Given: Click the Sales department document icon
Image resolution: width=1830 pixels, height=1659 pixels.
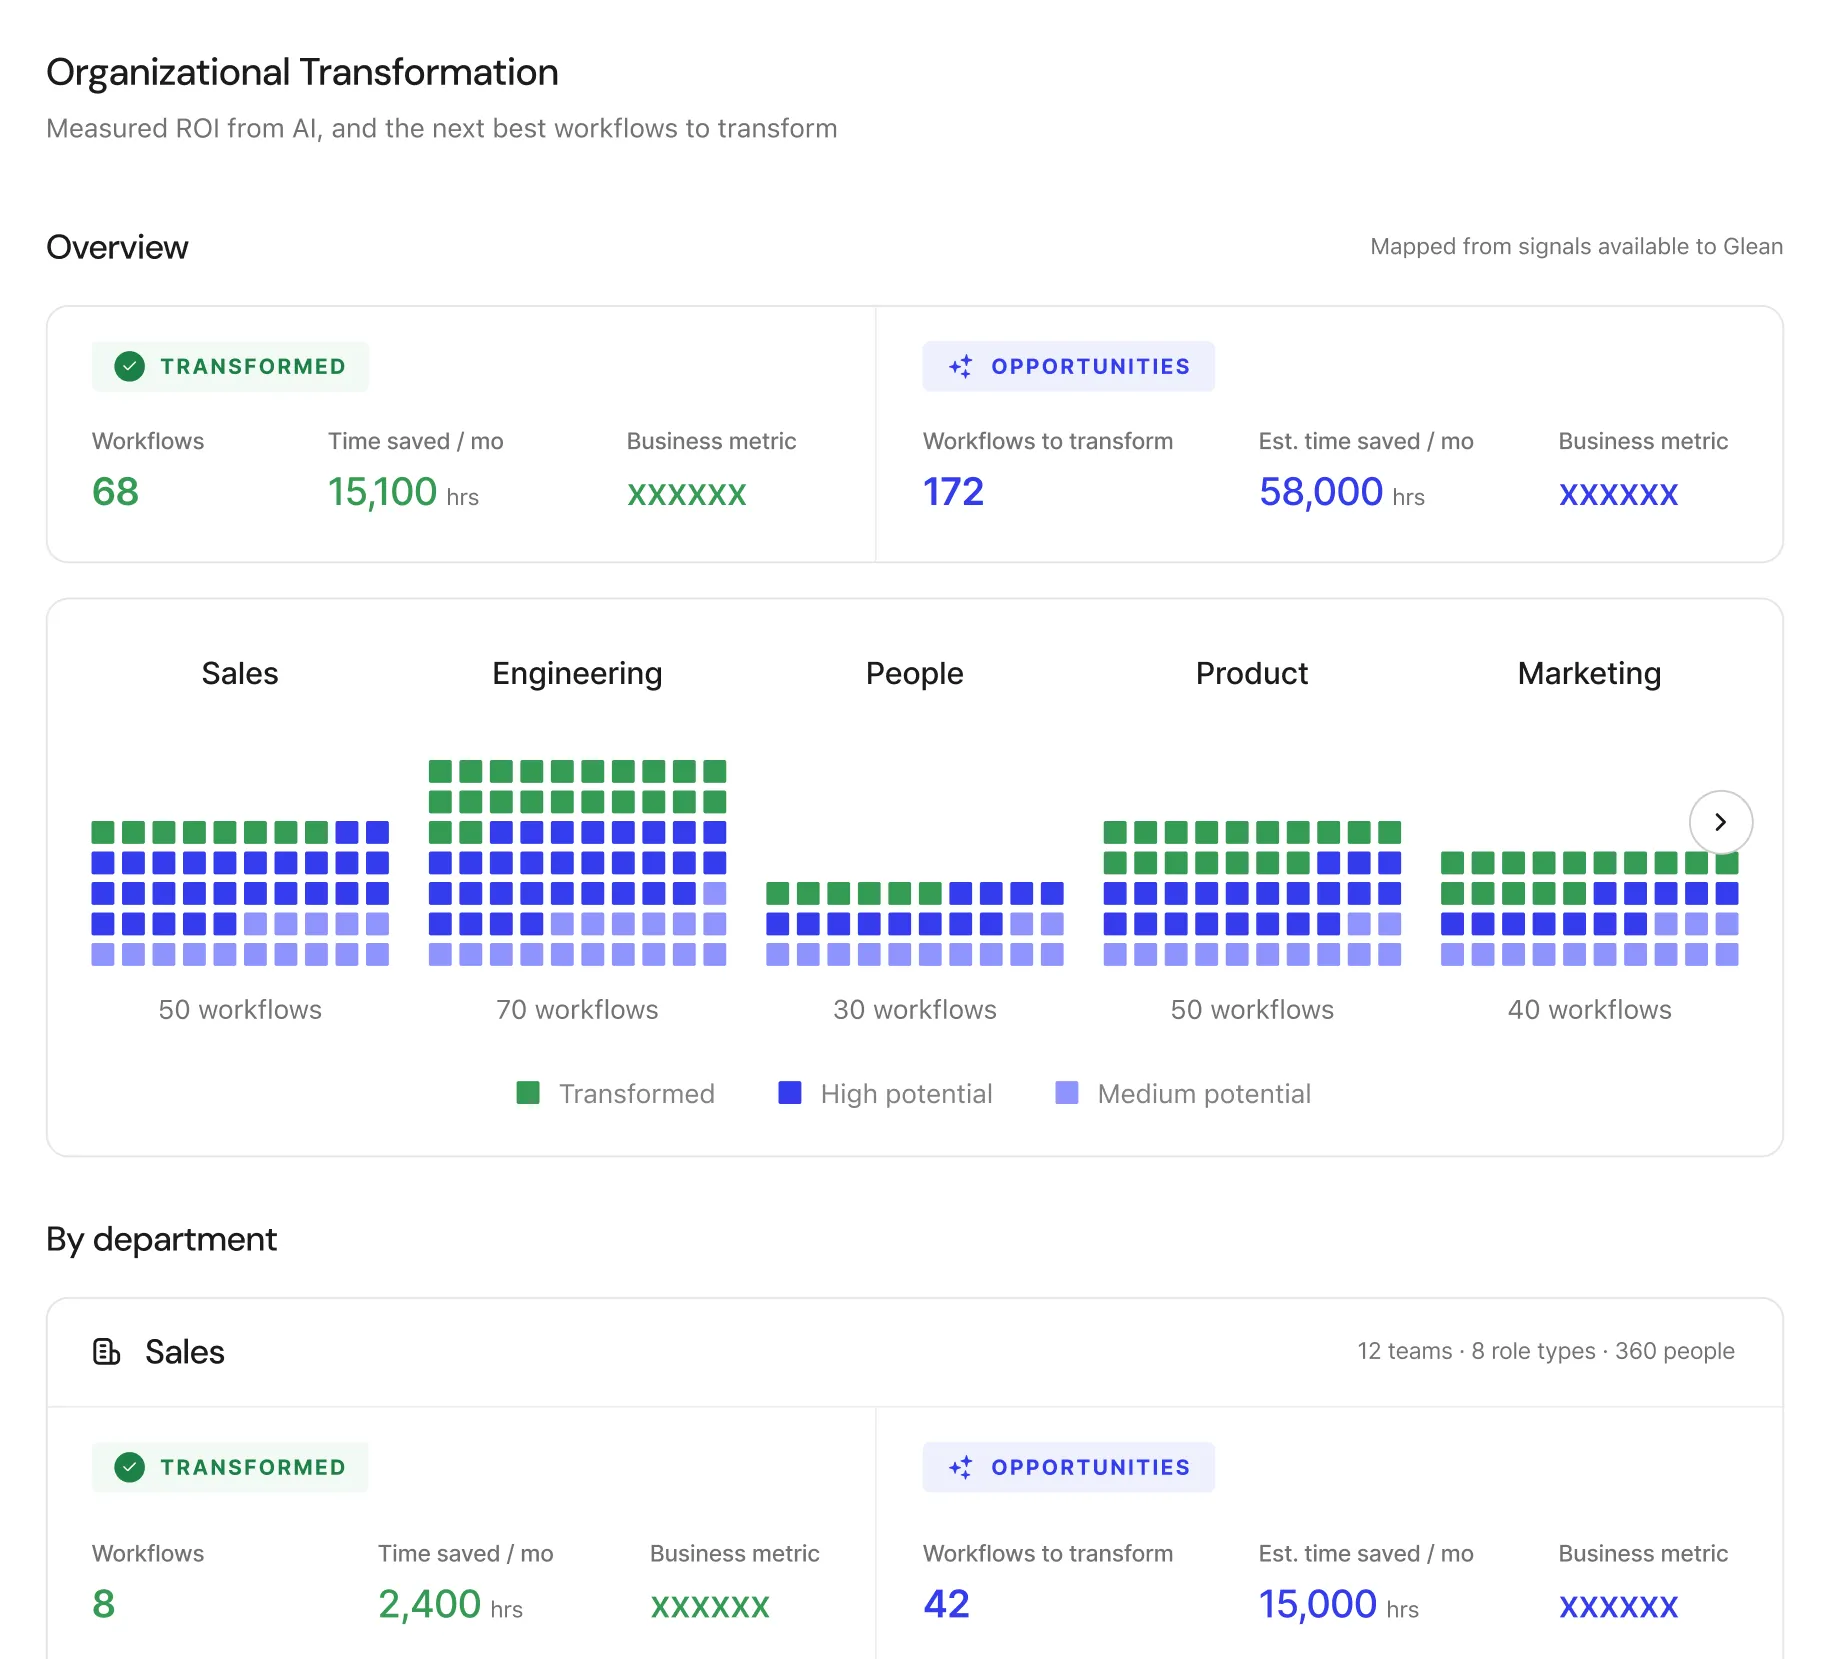Looking at the screenshot, I should tap(106, 1352).
